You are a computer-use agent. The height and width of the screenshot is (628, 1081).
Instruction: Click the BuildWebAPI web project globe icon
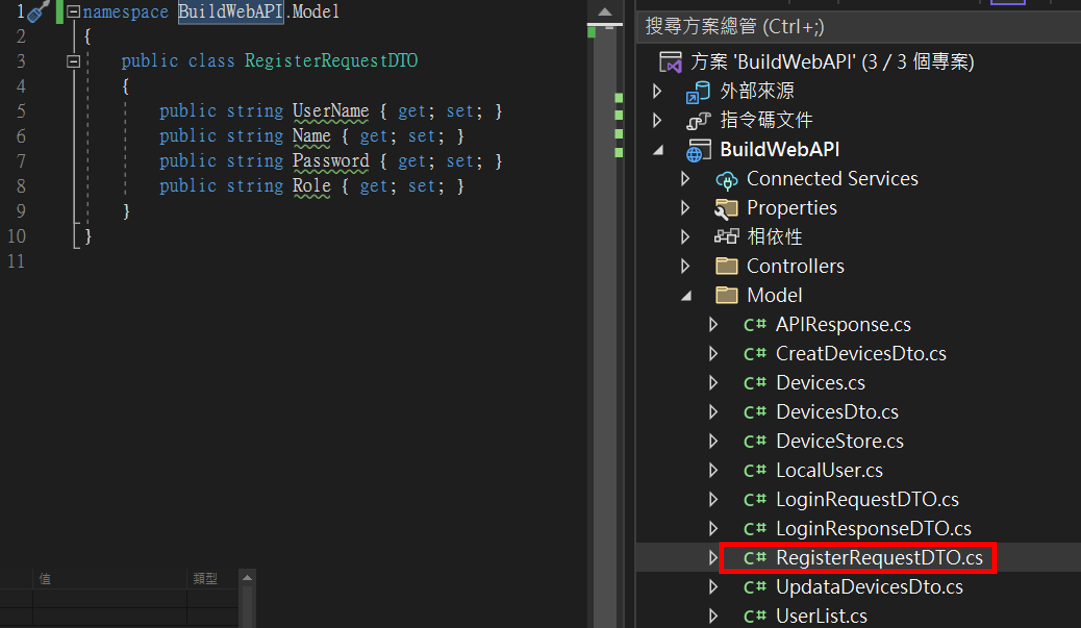698,150
